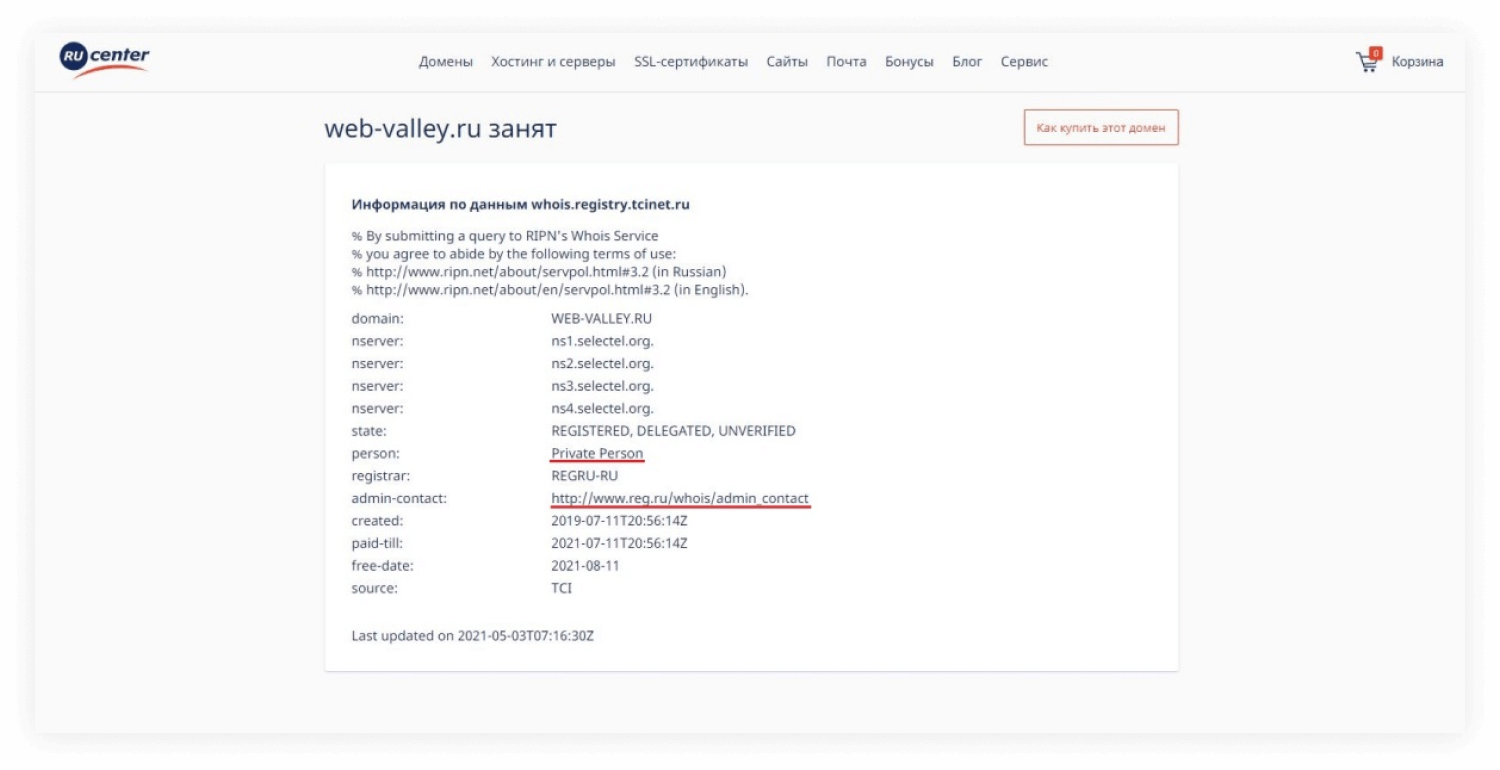
Task: Select the REGISTERED, DELEGATED, UNVERIFIED state
Action: pos(673,431)
